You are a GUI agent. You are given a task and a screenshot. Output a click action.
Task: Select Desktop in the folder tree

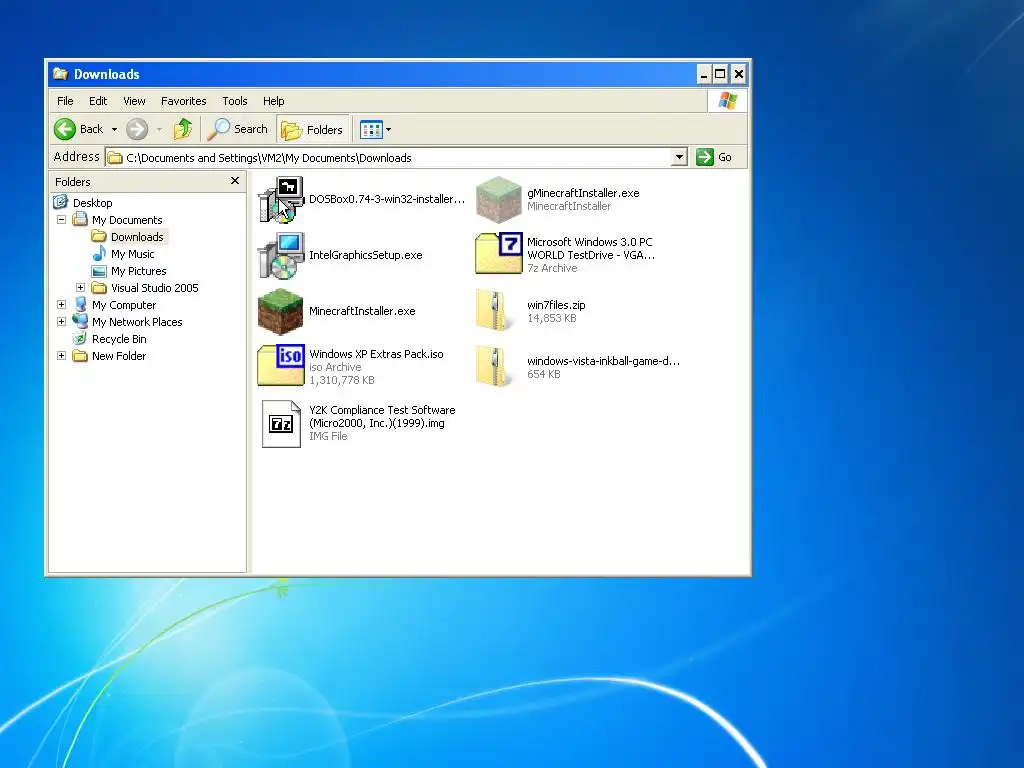point(93,203)
